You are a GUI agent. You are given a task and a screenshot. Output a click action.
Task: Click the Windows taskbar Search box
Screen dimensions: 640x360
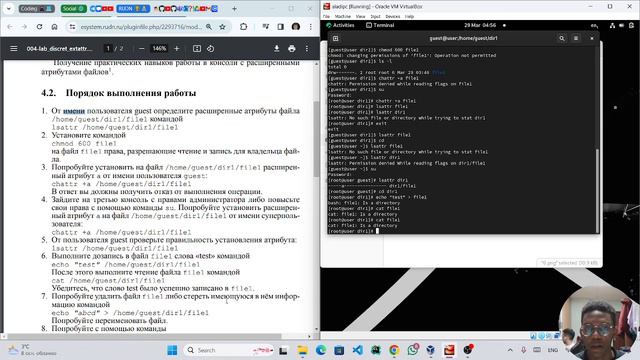click(229, 350)
